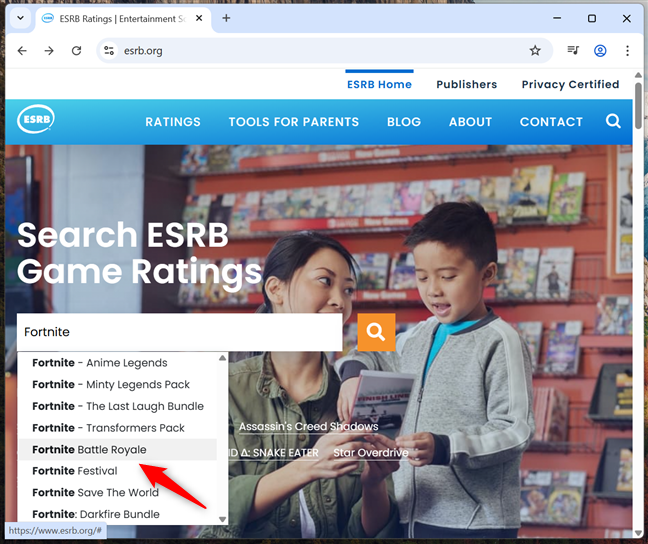Choose Fortnite - The Last Laugh Bundle

pos(118,406)
